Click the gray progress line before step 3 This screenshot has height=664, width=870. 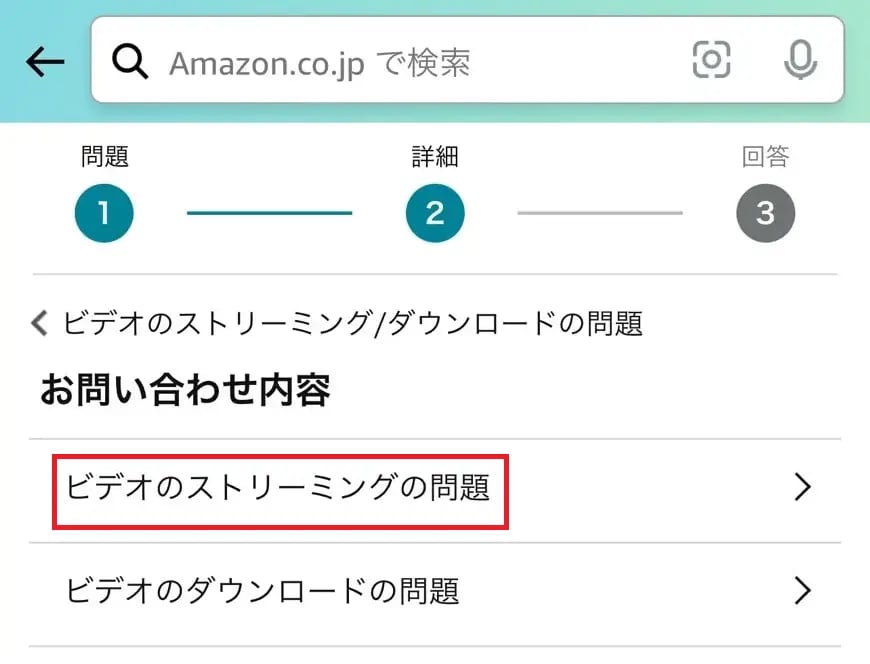click(600, 213)
